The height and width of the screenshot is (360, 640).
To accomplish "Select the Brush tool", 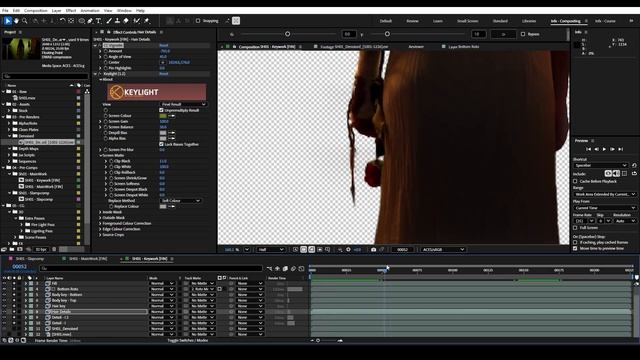I will 109,21.
